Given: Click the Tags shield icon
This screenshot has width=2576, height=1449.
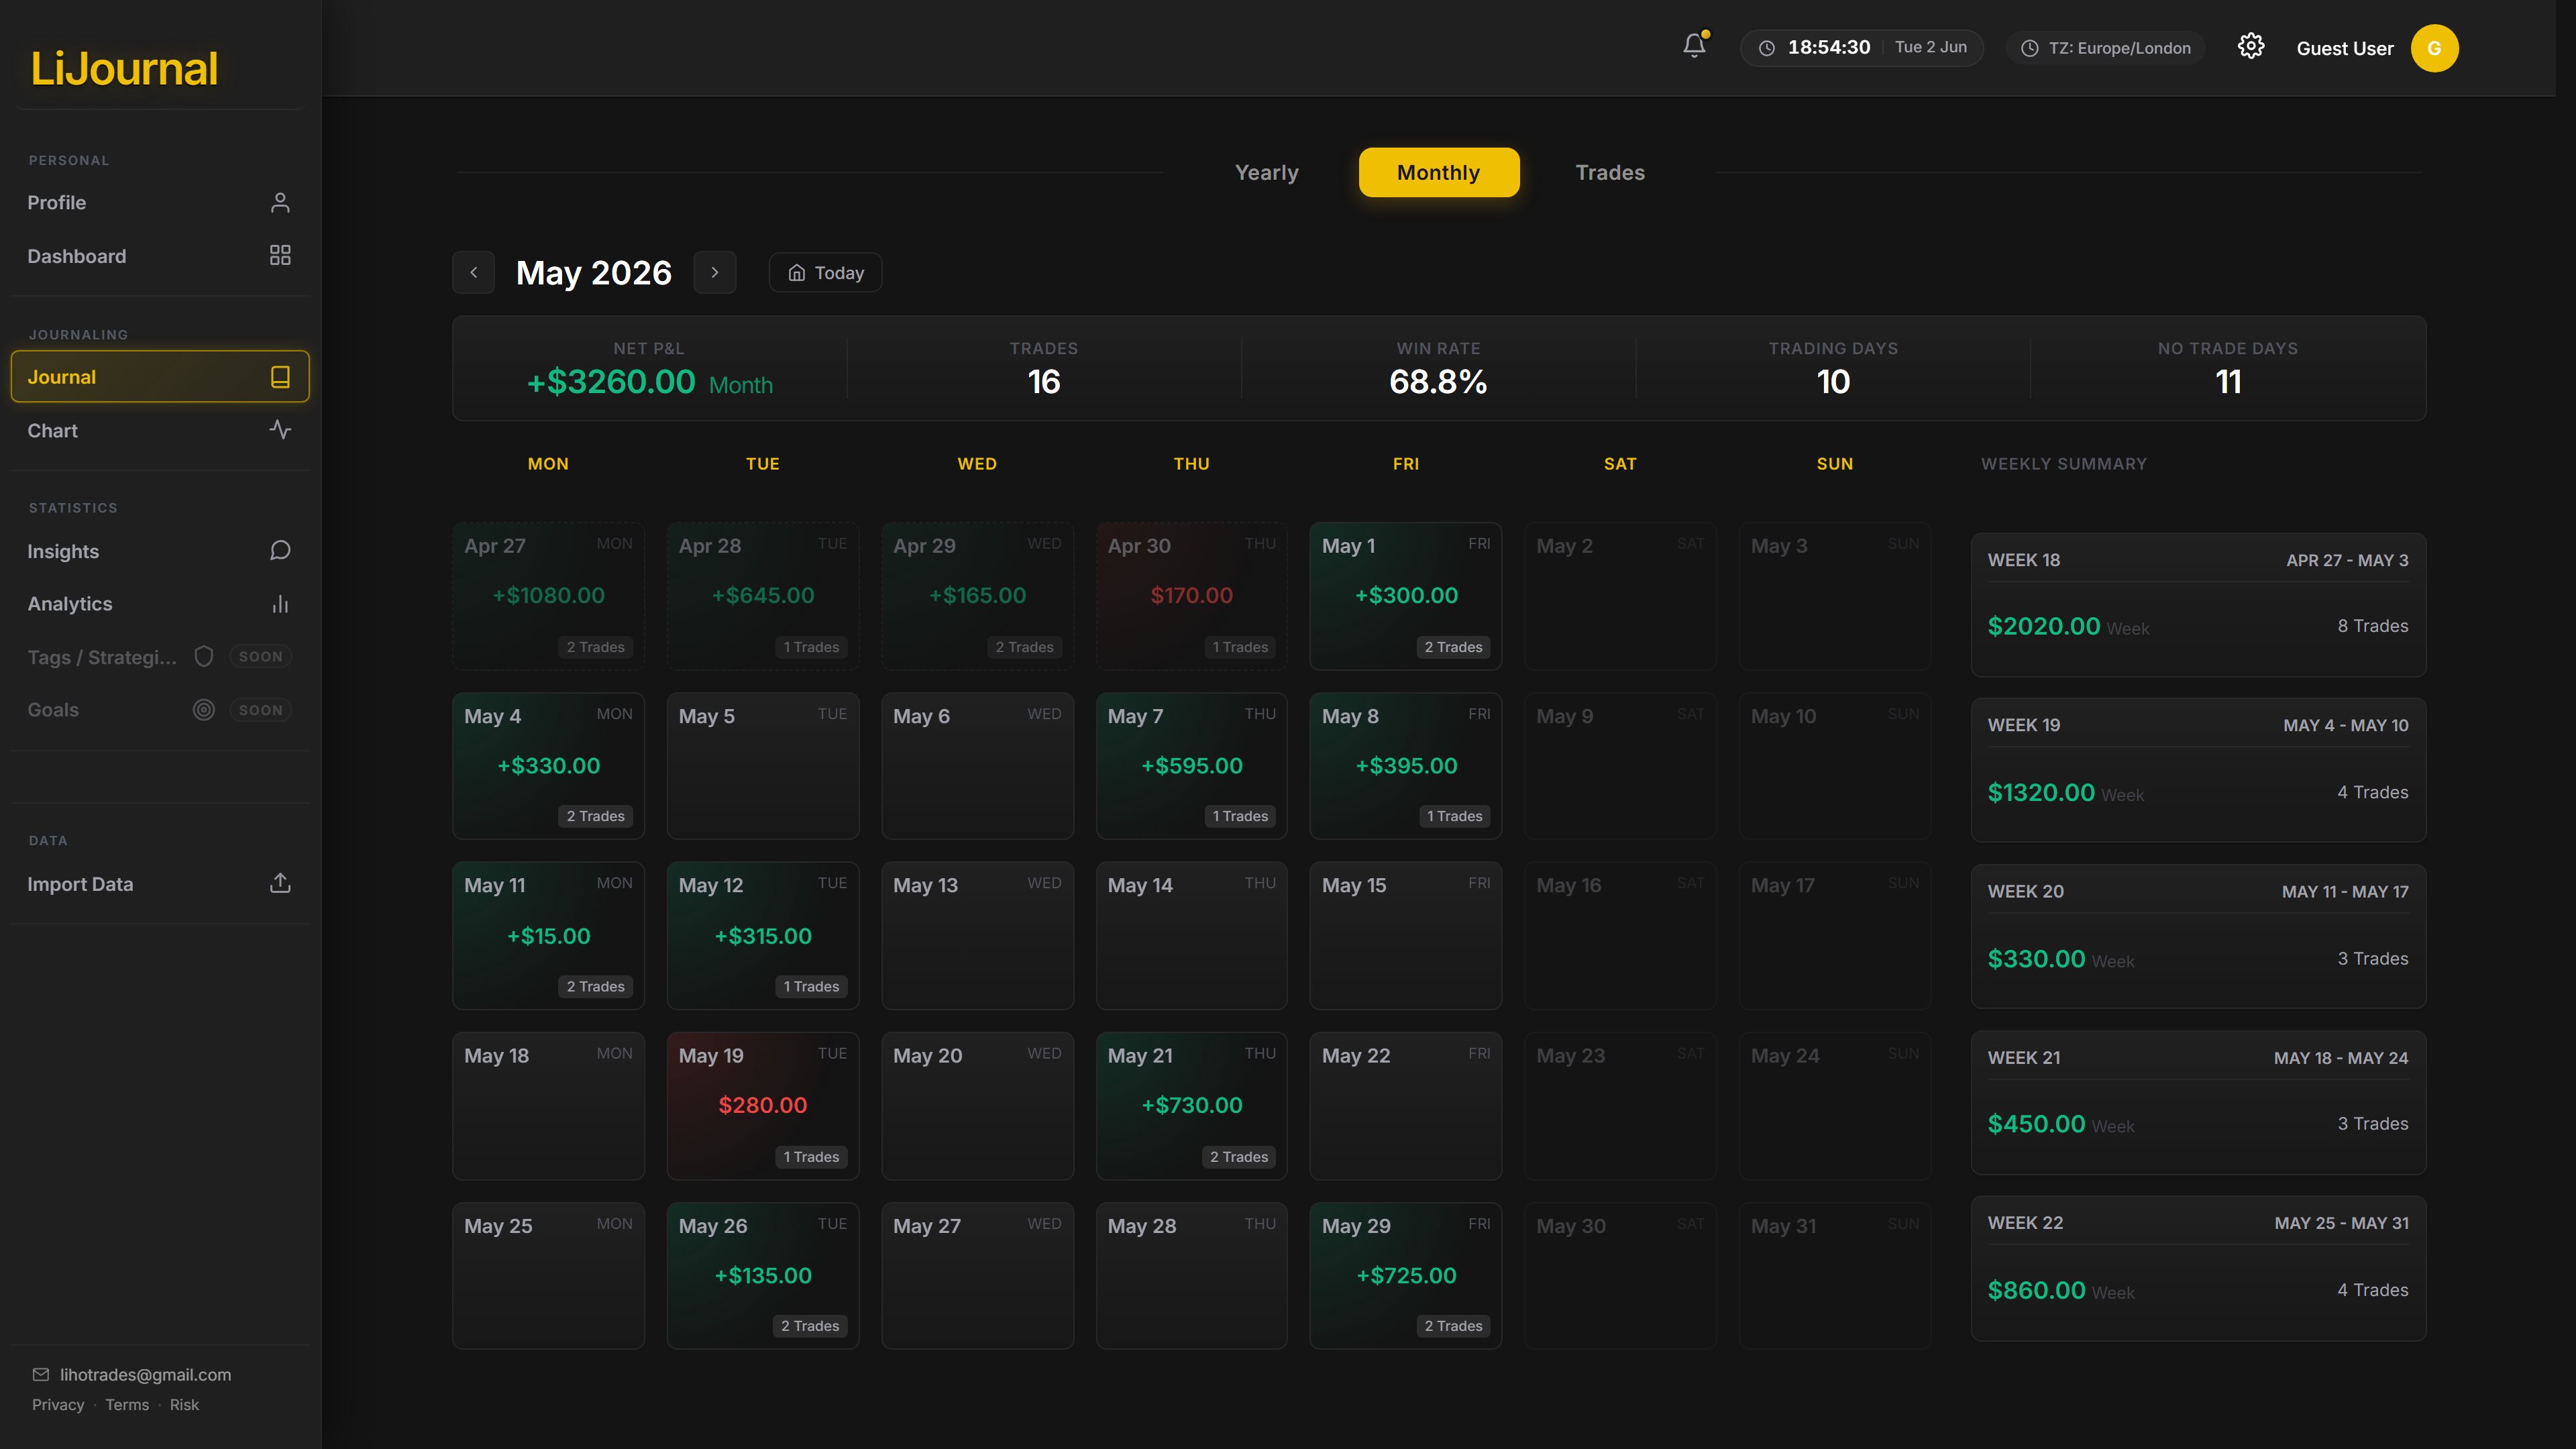Looking at the screenshot, I should (x=204, y=657).
